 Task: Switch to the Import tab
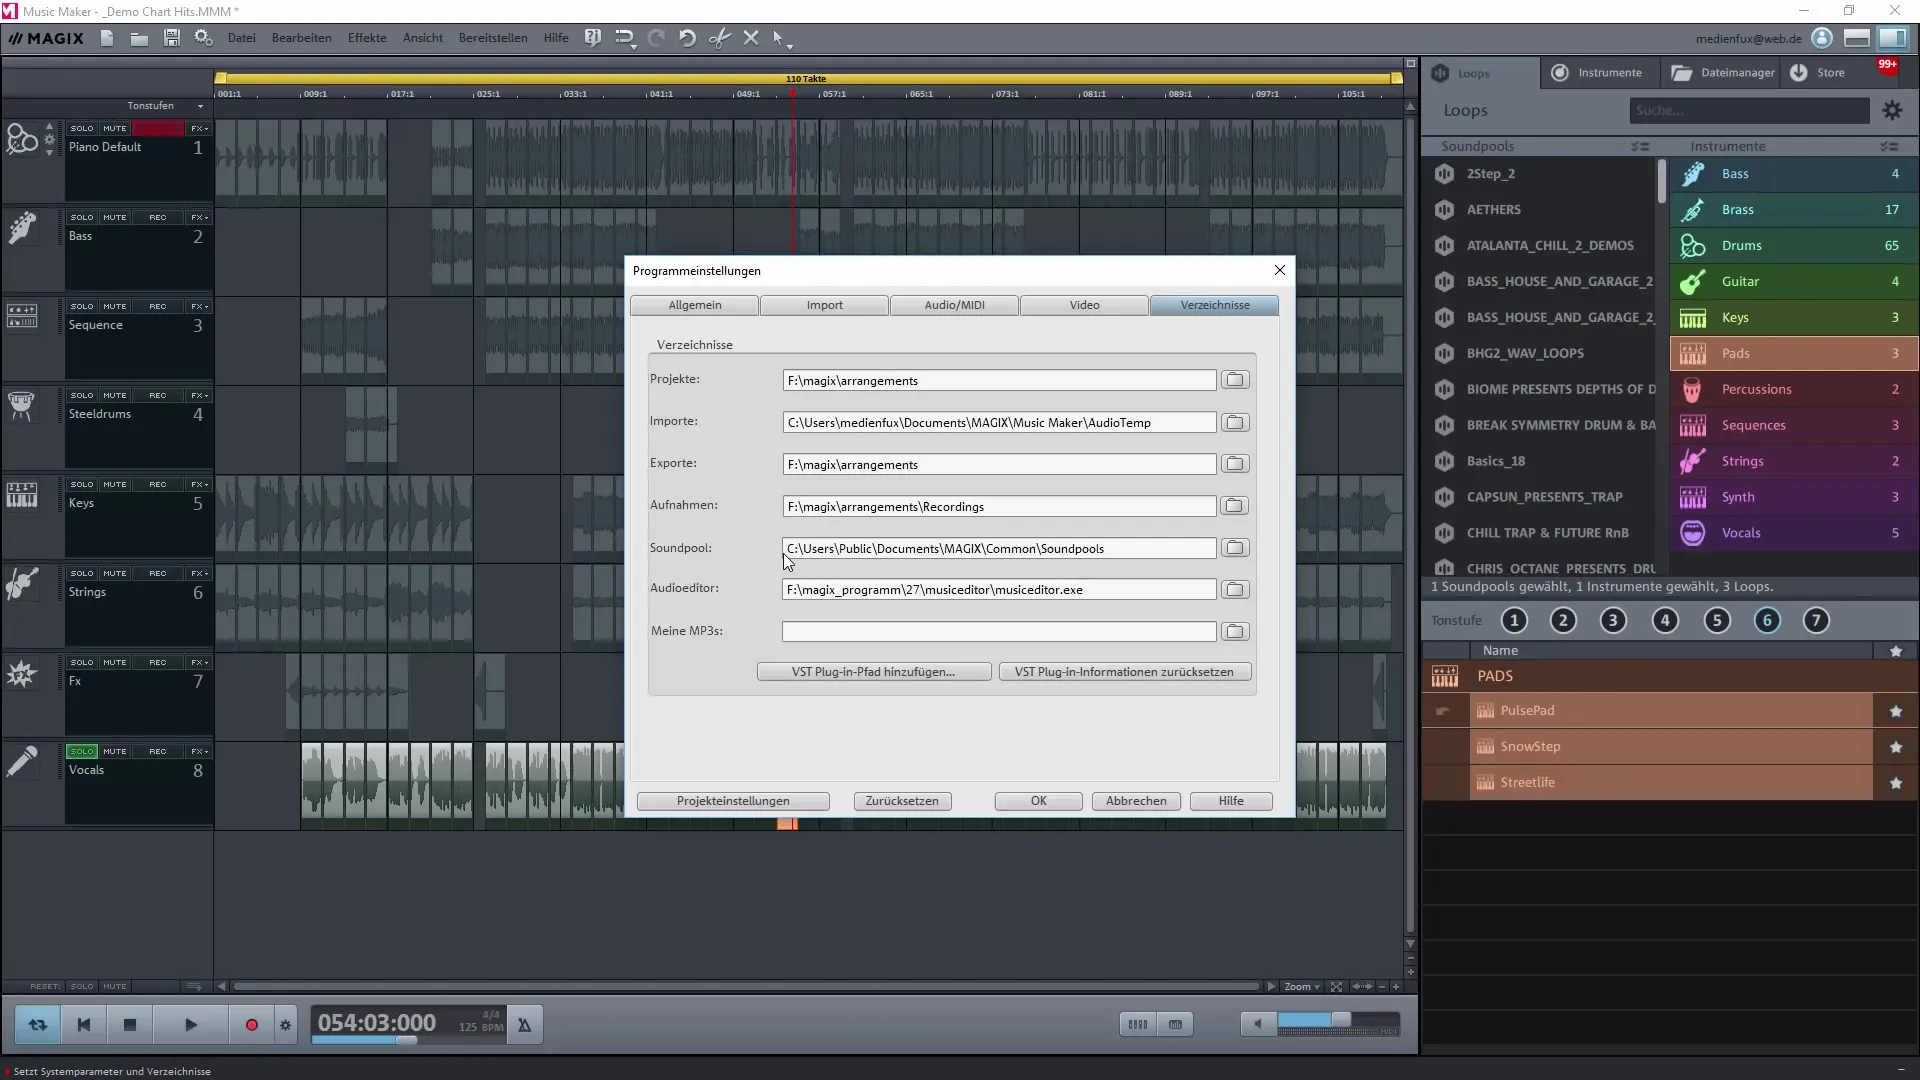click(x=824, y=305)
